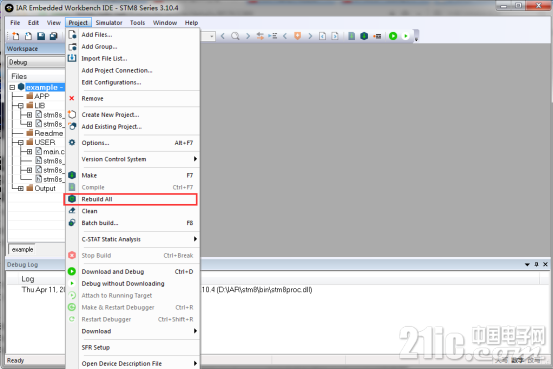
Task: Click the bookmark toggle icon in toolbar
Action: click(x=298, y=36)
